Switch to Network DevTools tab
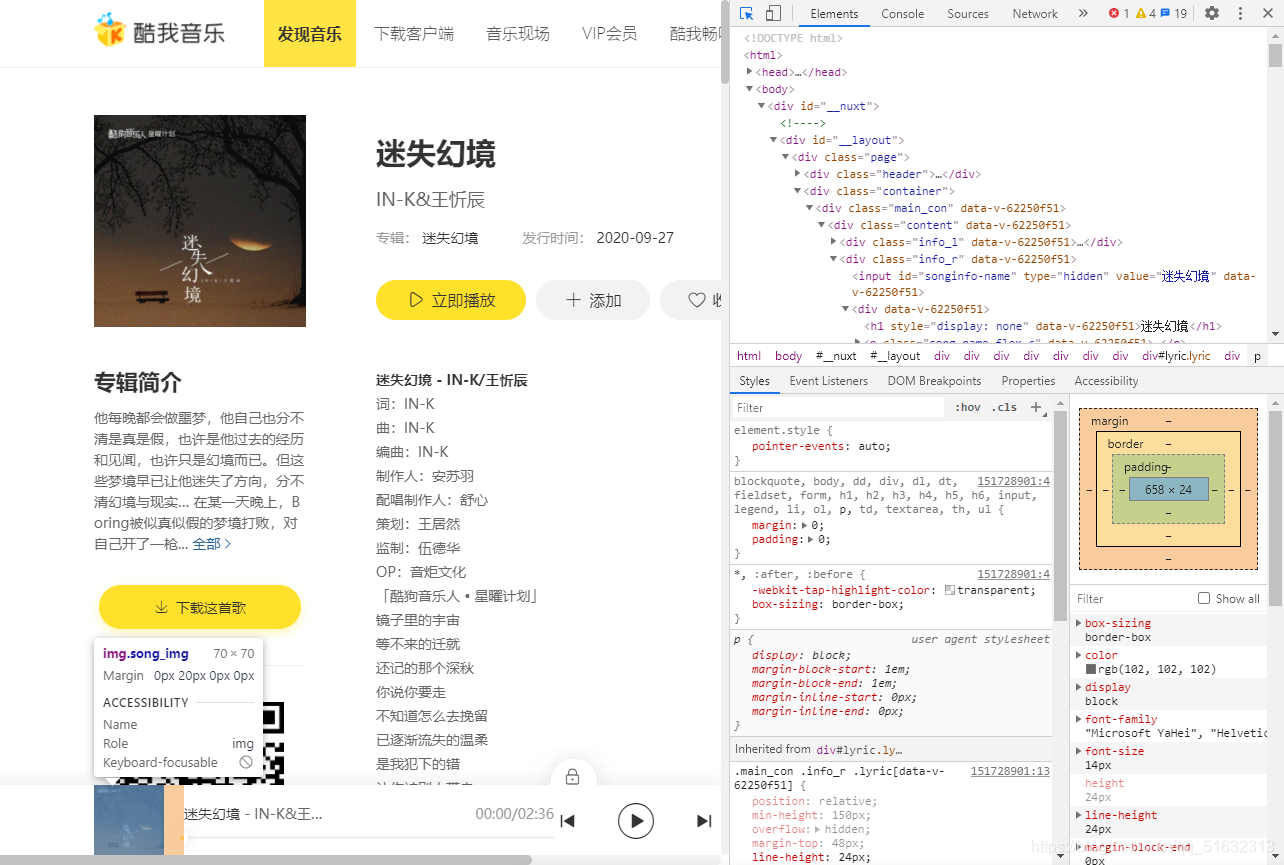Screen dimensions: 1284x865 pyautogui.click(x=1035, y=13)
